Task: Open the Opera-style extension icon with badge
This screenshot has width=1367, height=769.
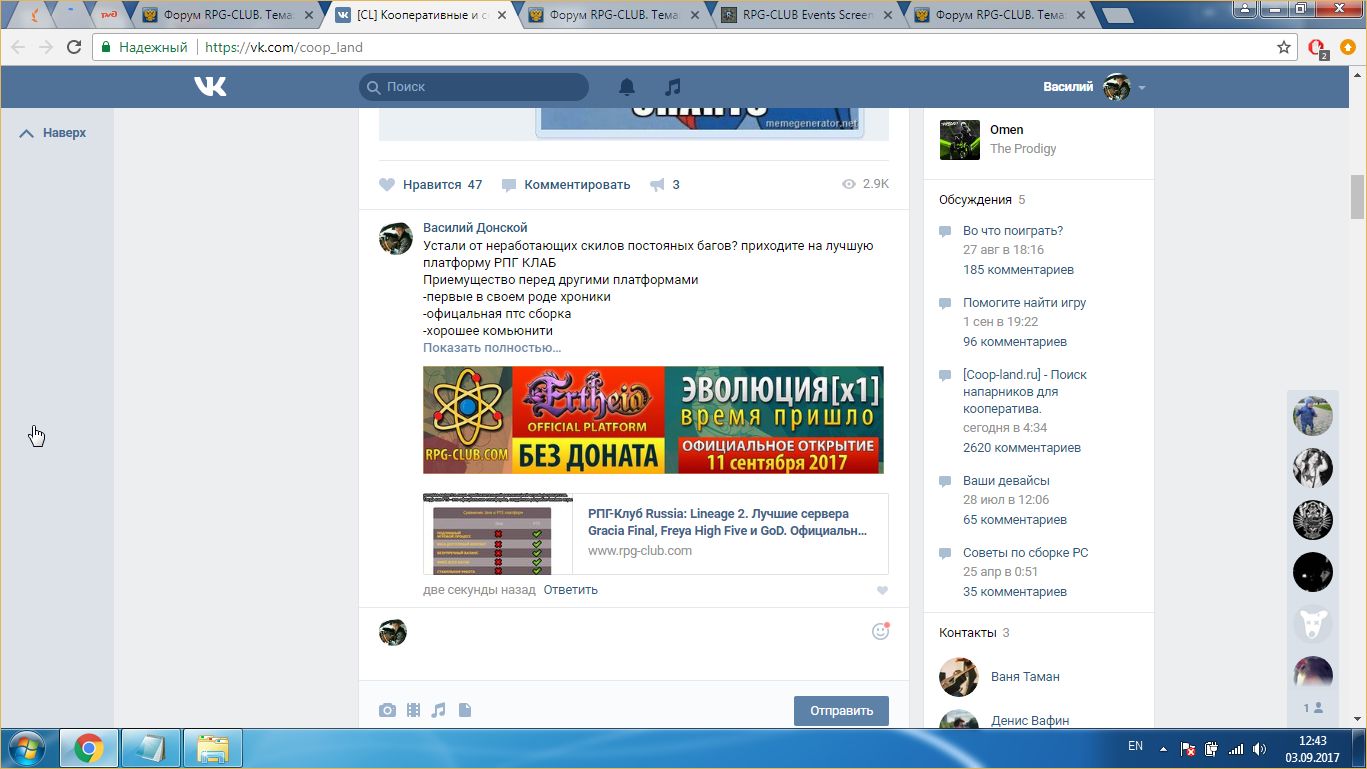Action: [1318, 48]
